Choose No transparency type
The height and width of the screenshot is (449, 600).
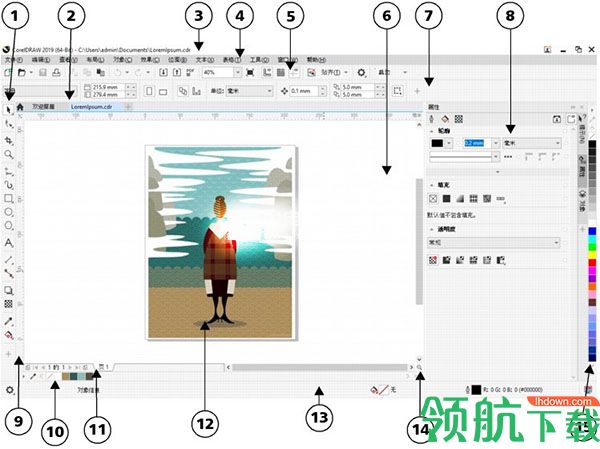tap(433, 260)
